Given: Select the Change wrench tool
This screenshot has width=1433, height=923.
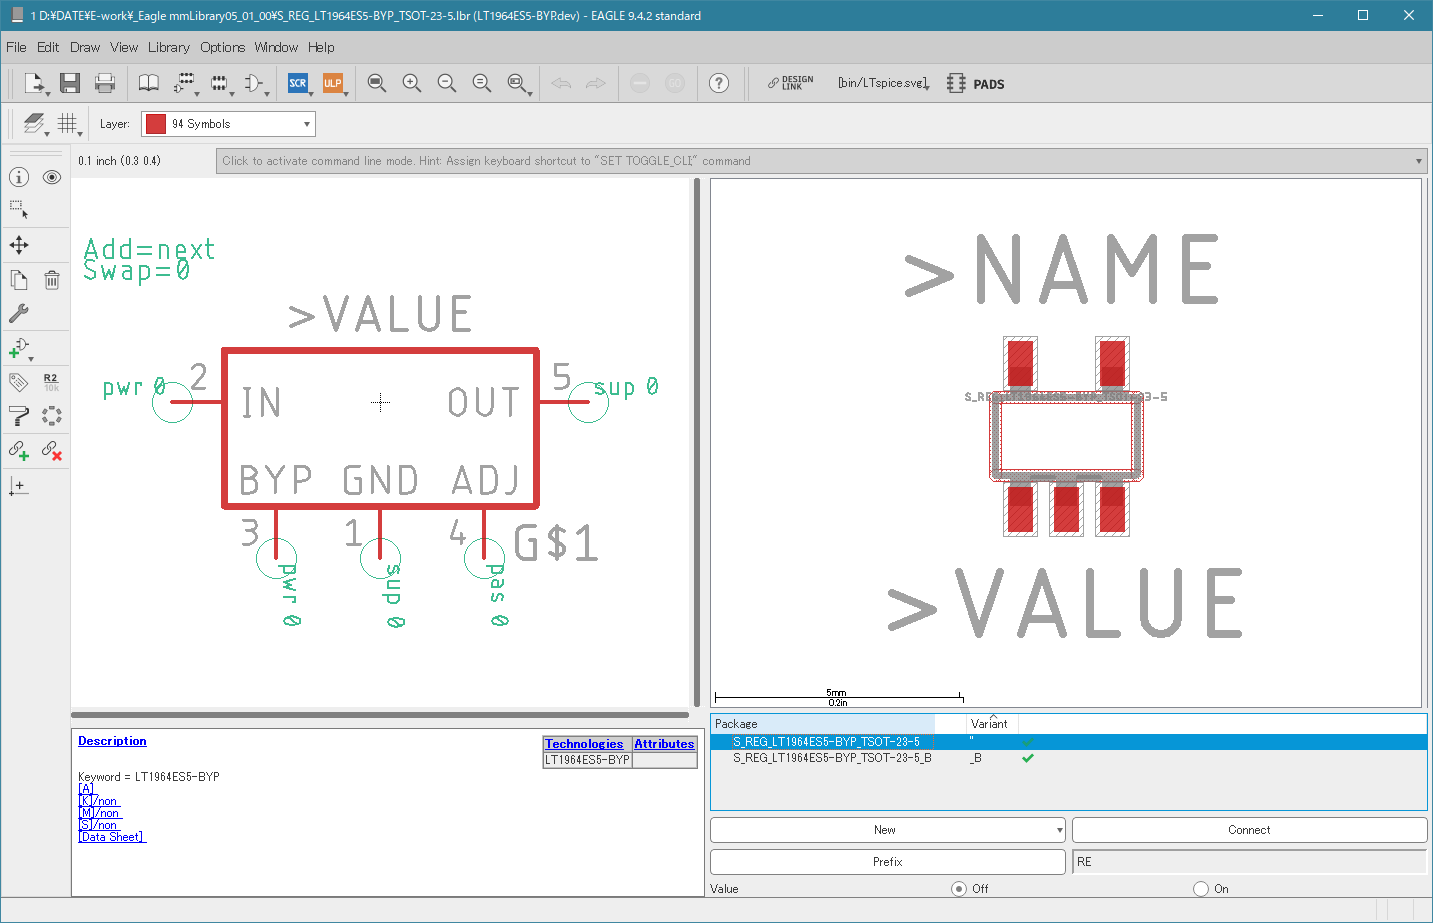Looking at the screenshot, I should (x=19, y=314).
